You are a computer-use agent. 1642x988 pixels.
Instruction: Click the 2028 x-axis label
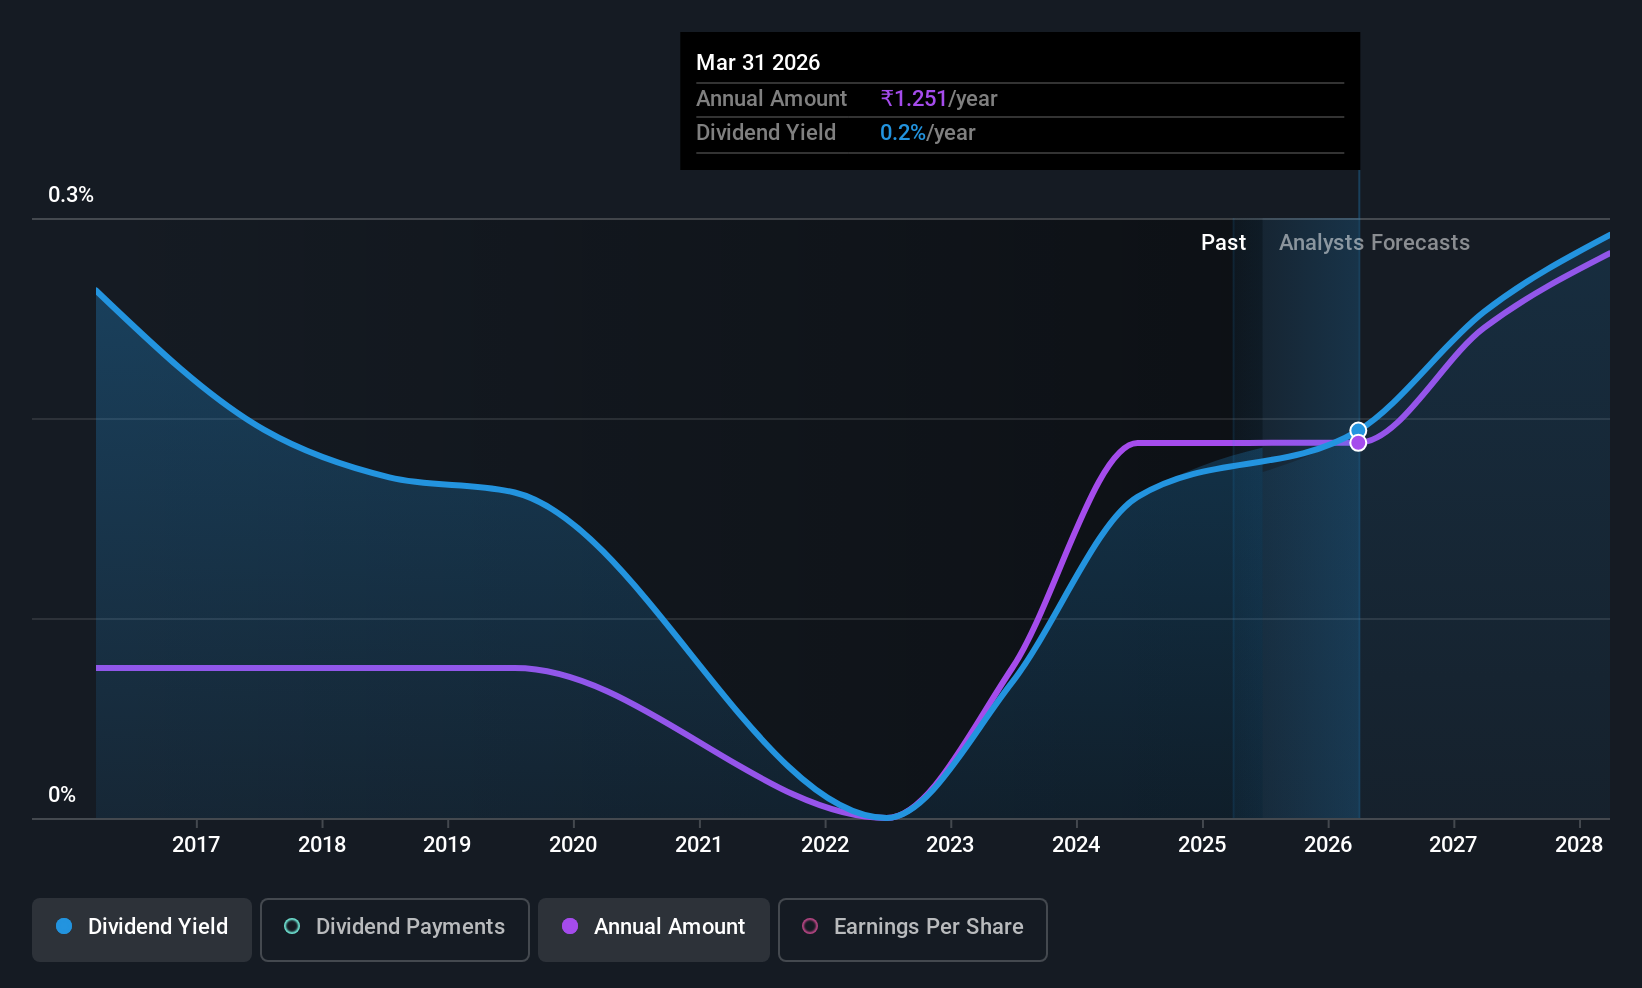coord(1579,844)
